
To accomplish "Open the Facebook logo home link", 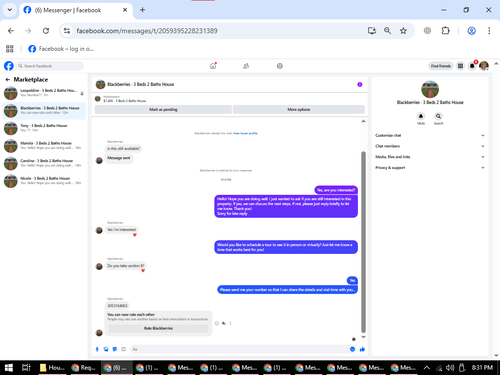I will point(9,66).
